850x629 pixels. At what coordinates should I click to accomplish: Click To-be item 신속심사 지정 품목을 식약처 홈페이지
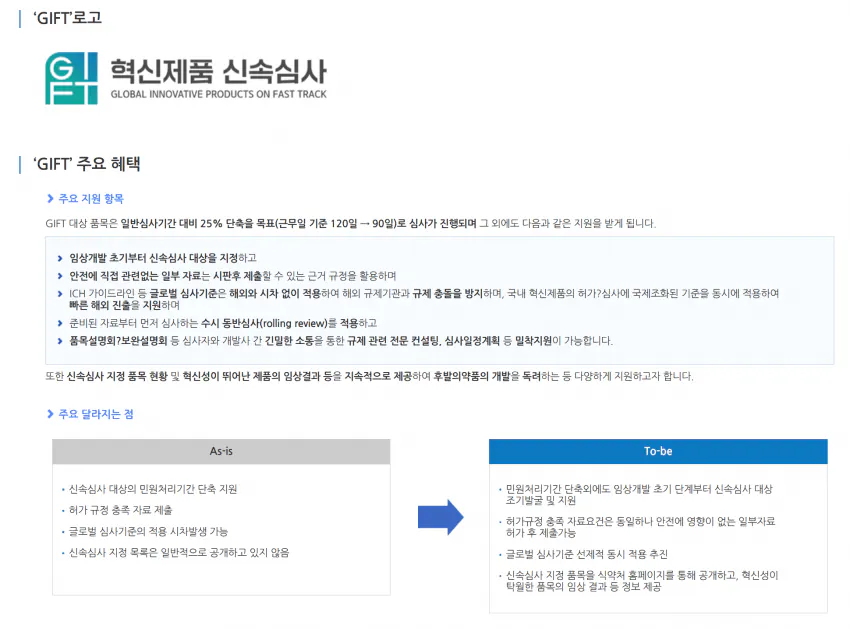[642, 581]
